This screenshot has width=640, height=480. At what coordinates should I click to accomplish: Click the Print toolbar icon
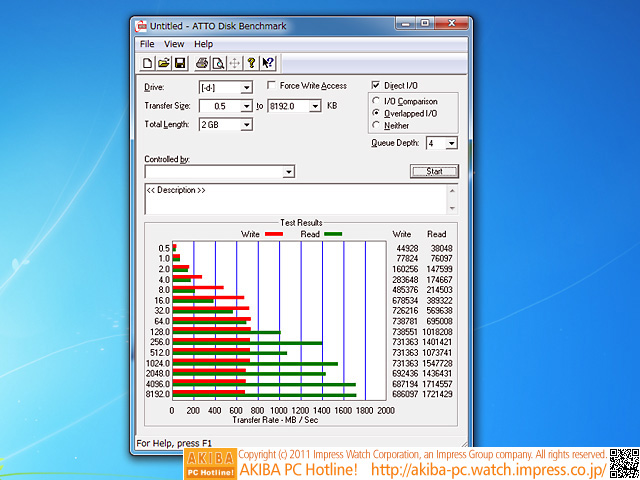[x=201, y=63]
